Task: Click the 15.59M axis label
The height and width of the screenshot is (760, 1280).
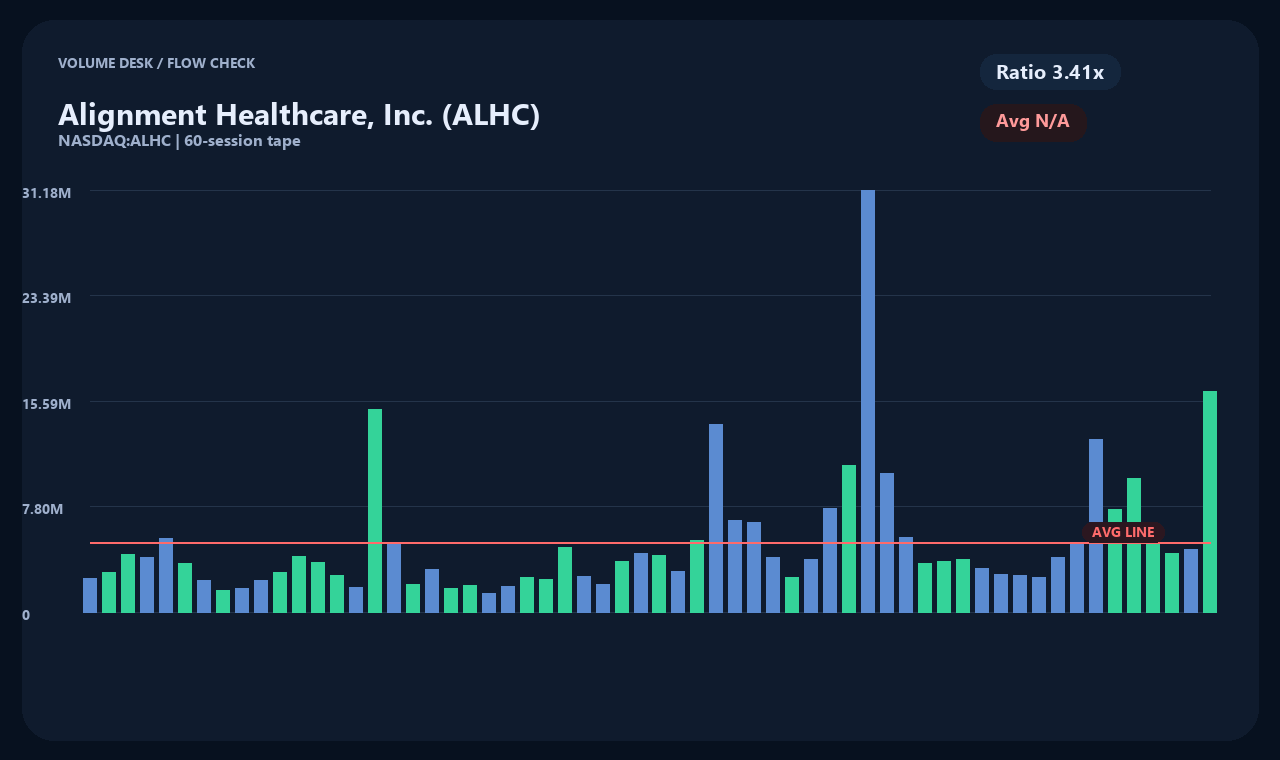Action: click(46, 404)
